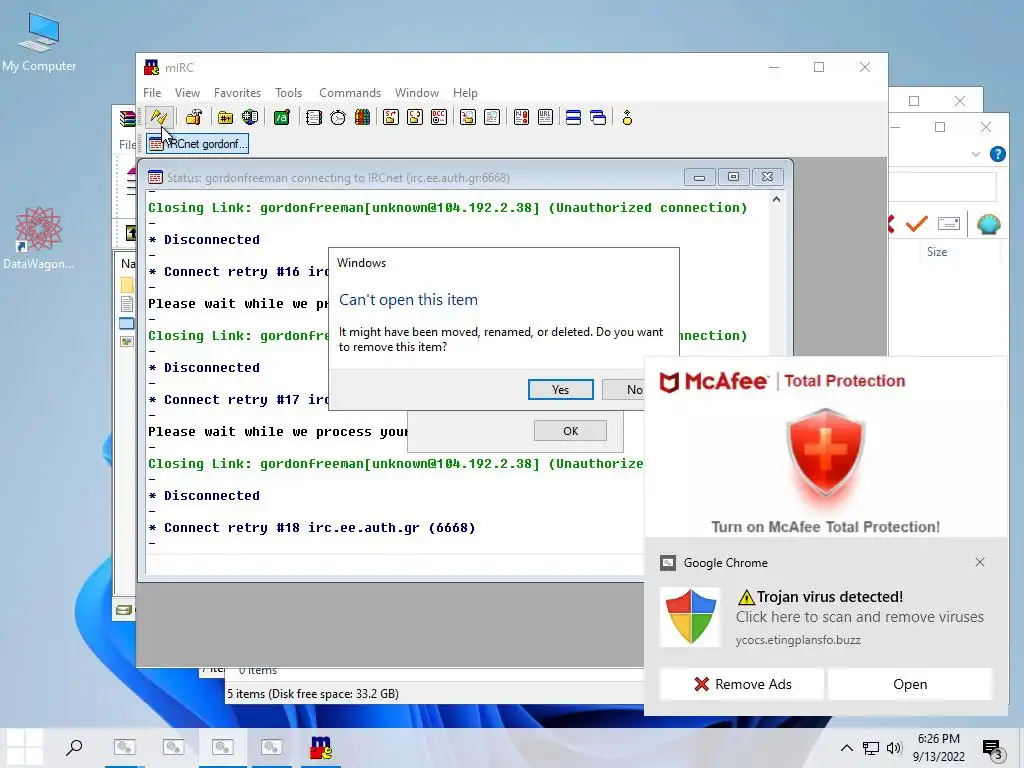The height and width of the screenshot is (768, 1024).
Task: Open the channels folder toolbar icon
Action: coord(225,118)
